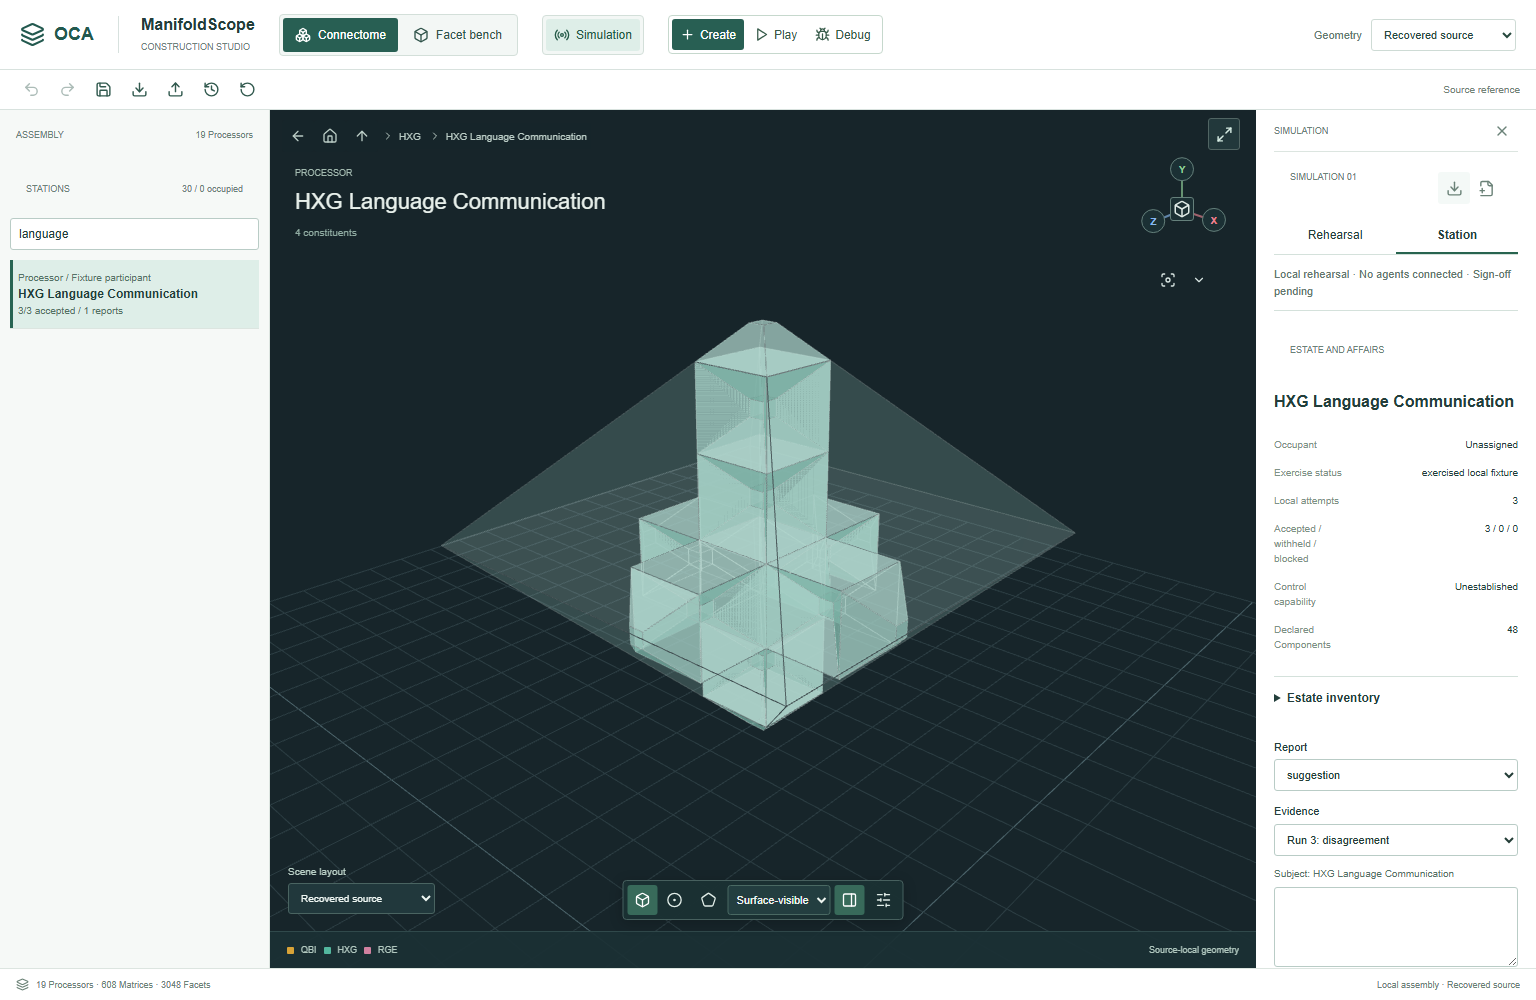Image resolution: width=1536 pixels, height=1000 pixels.
Task: Switch to the Rehearsal tab
Action: point(1335,235)
